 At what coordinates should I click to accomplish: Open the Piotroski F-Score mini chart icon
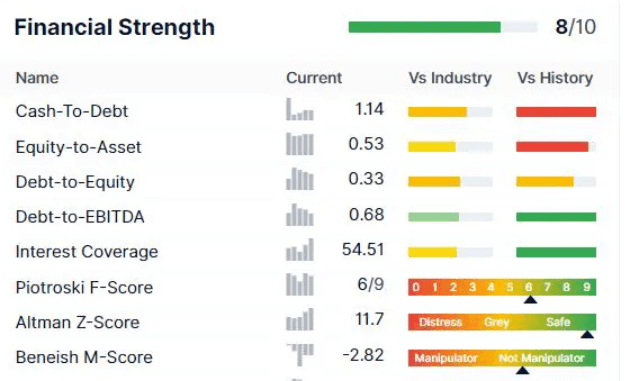300,285
